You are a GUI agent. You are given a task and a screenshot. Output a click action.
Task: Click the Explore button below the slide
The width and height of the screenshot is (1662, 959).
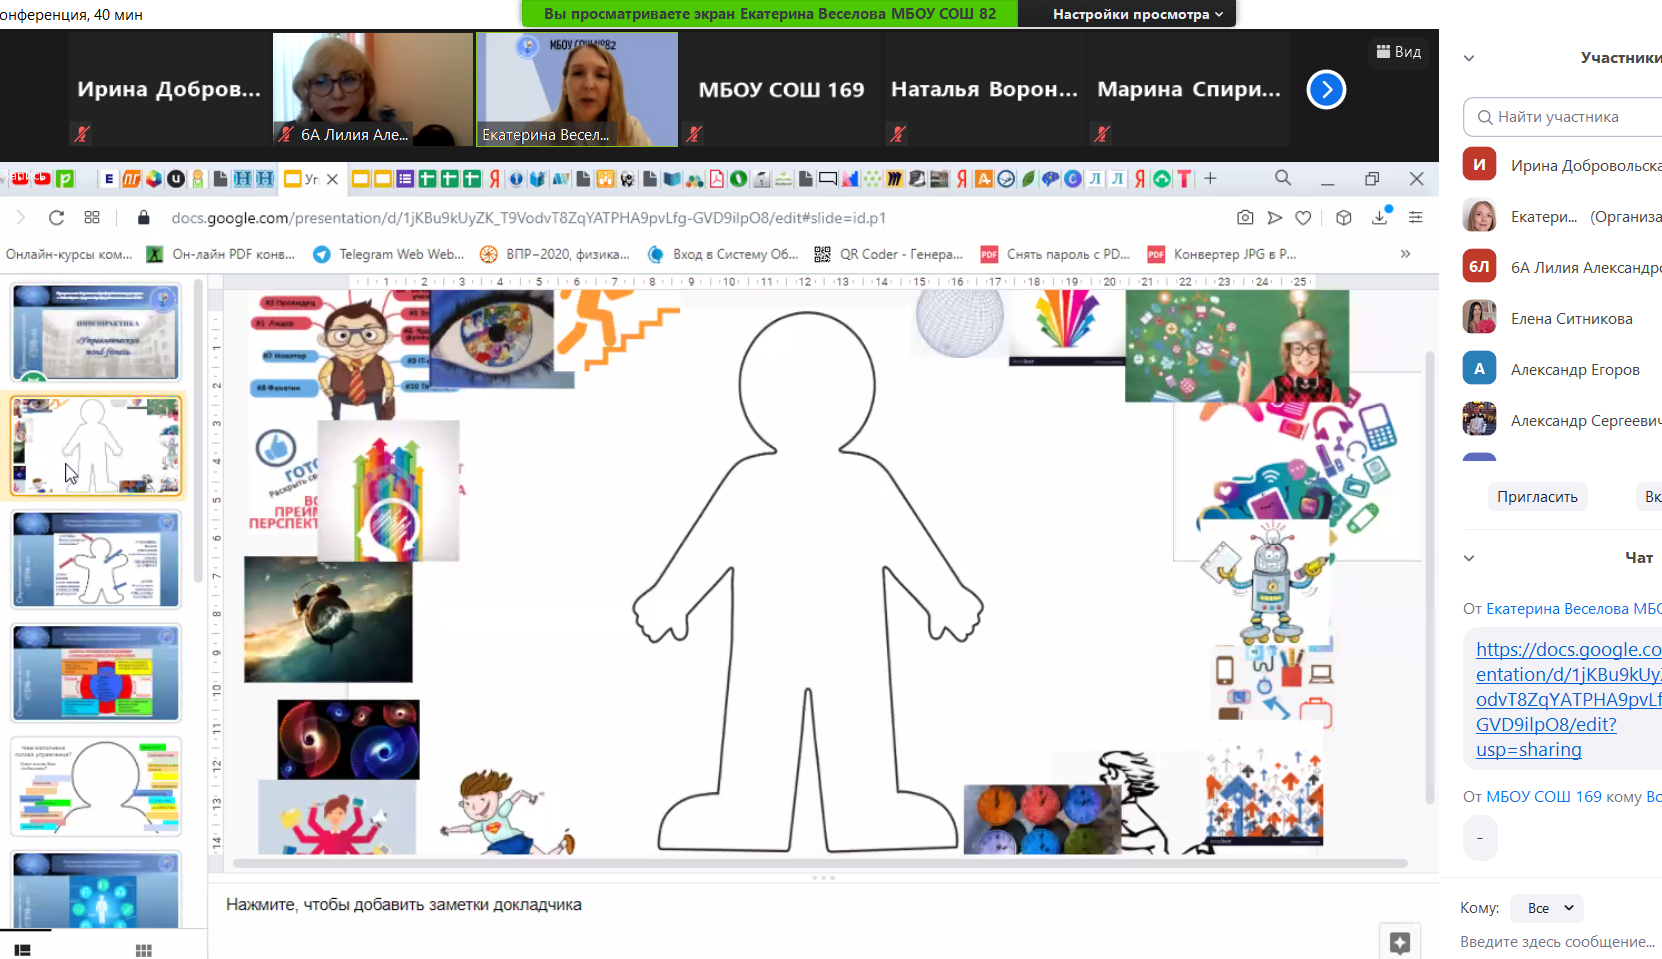pos(1400,941)
